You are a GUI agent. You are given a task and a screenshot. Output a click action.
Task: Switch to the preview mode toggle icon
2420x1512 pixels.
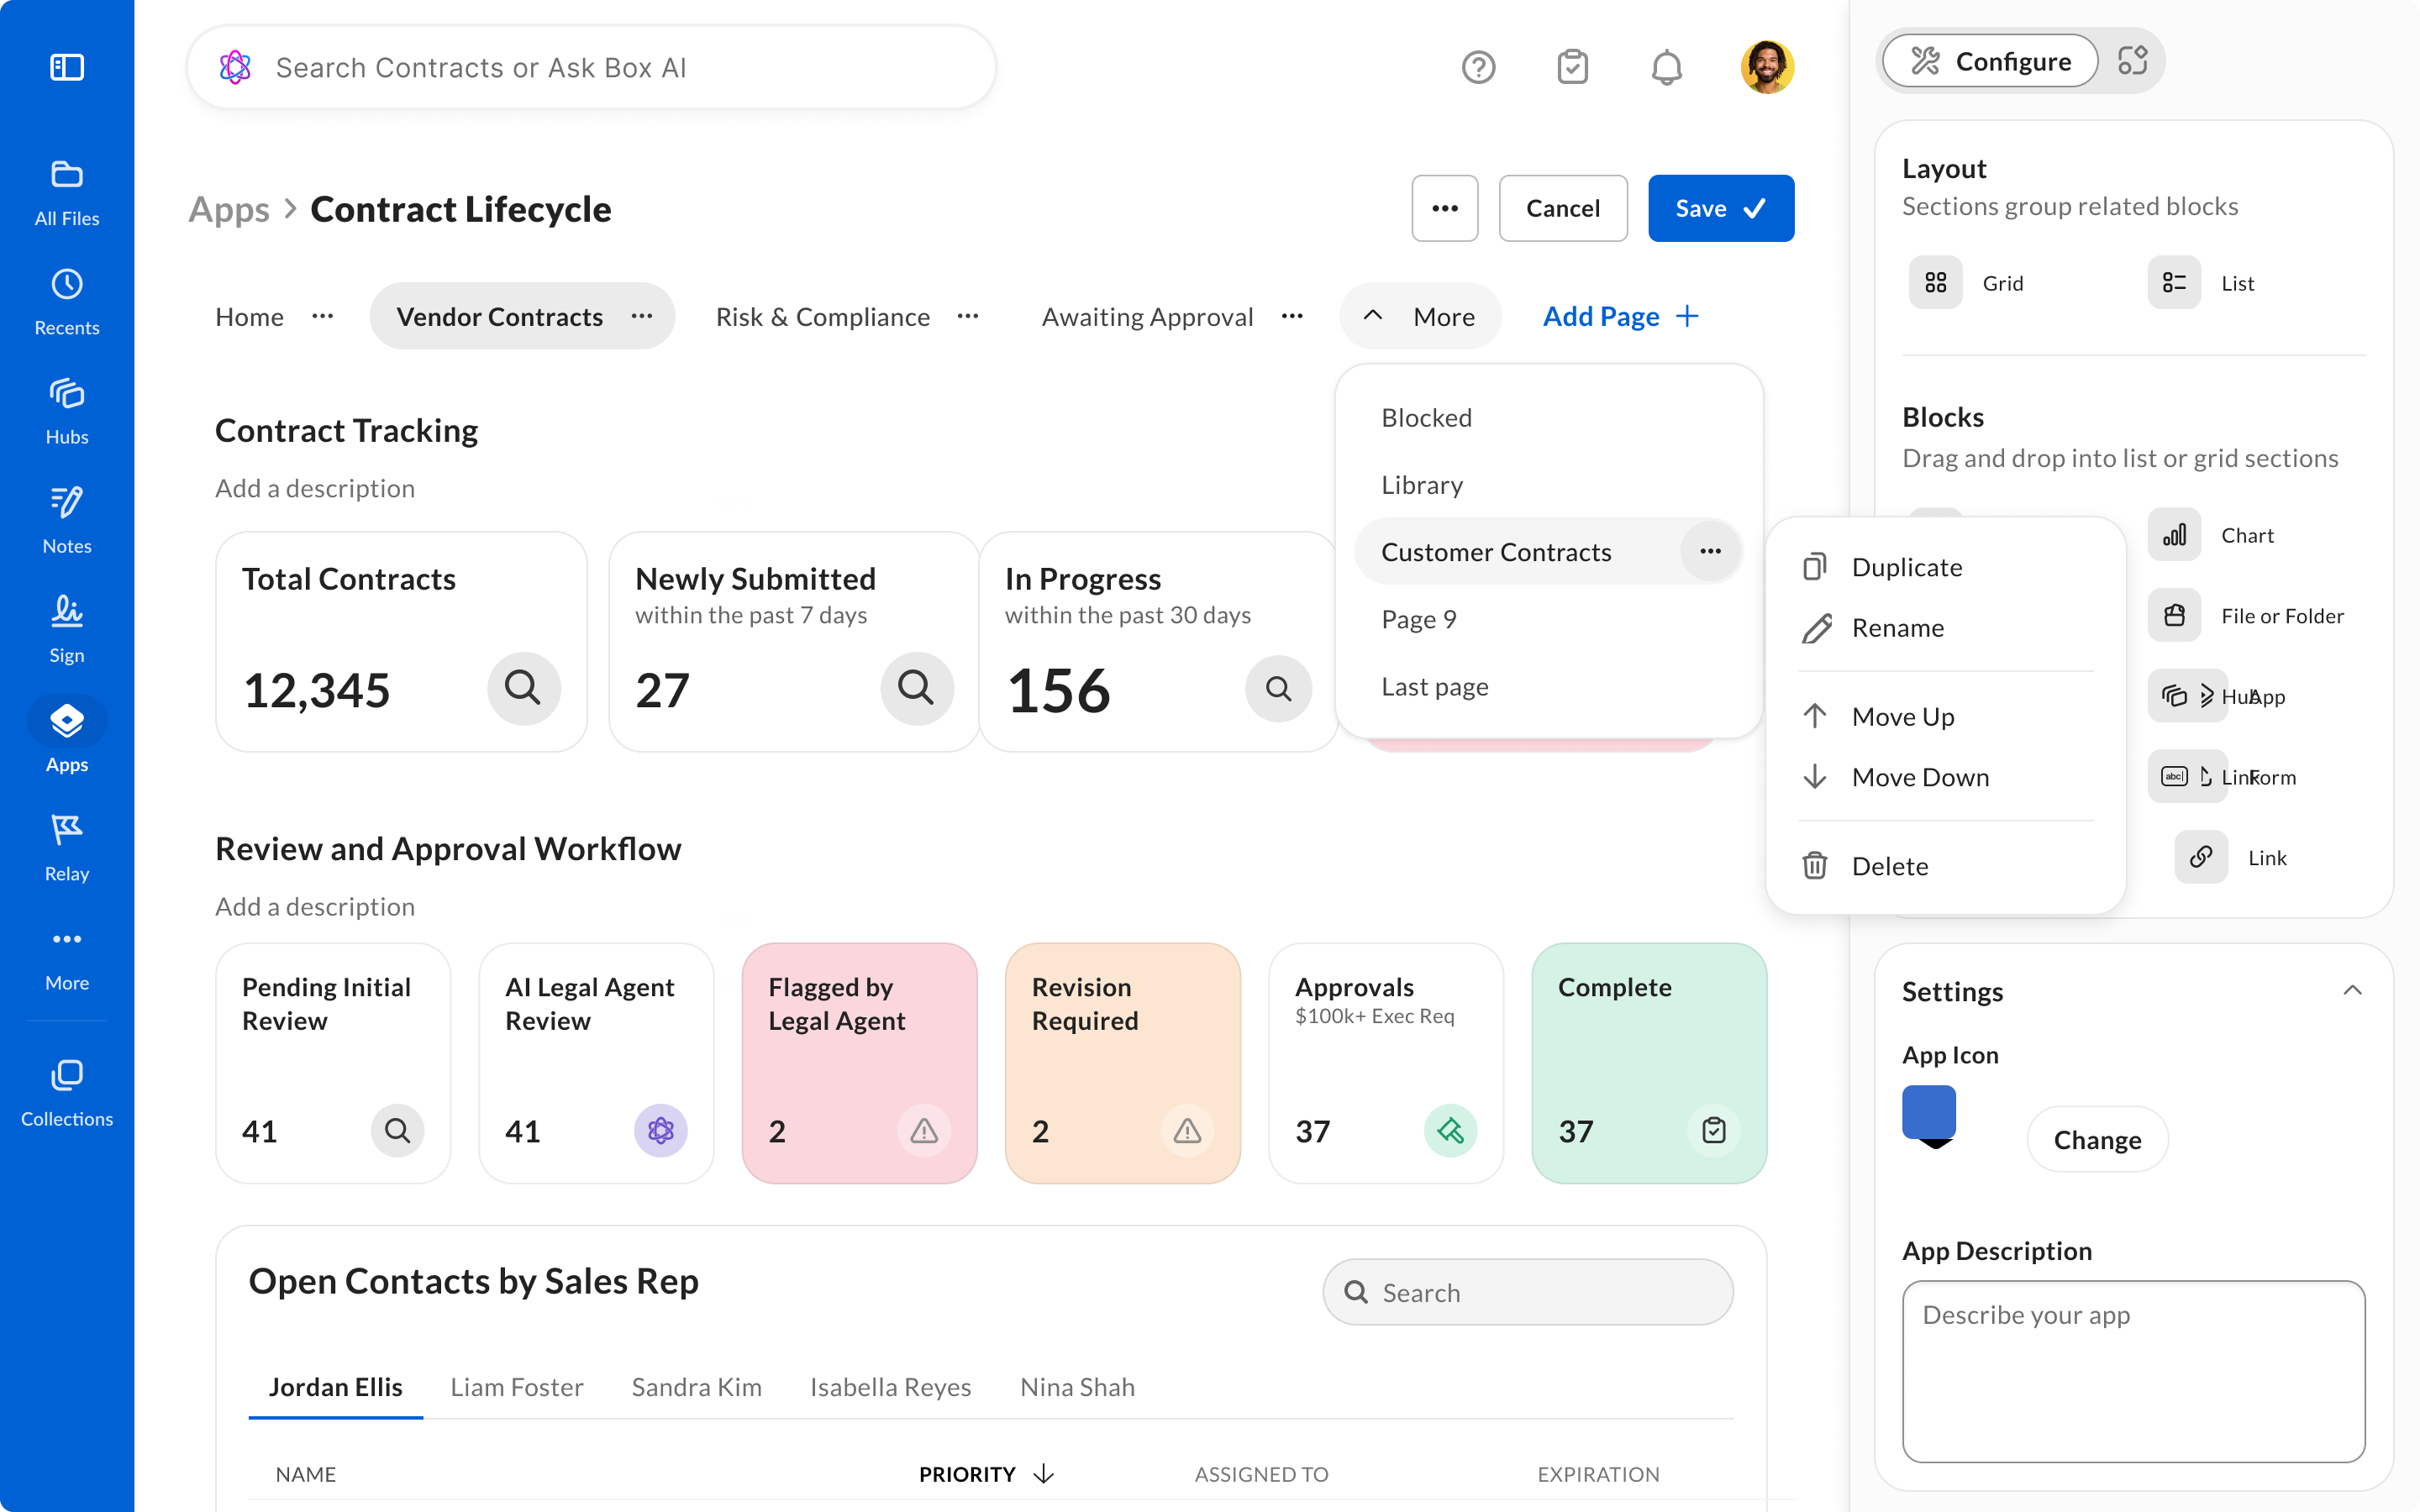pos(2132,62)
